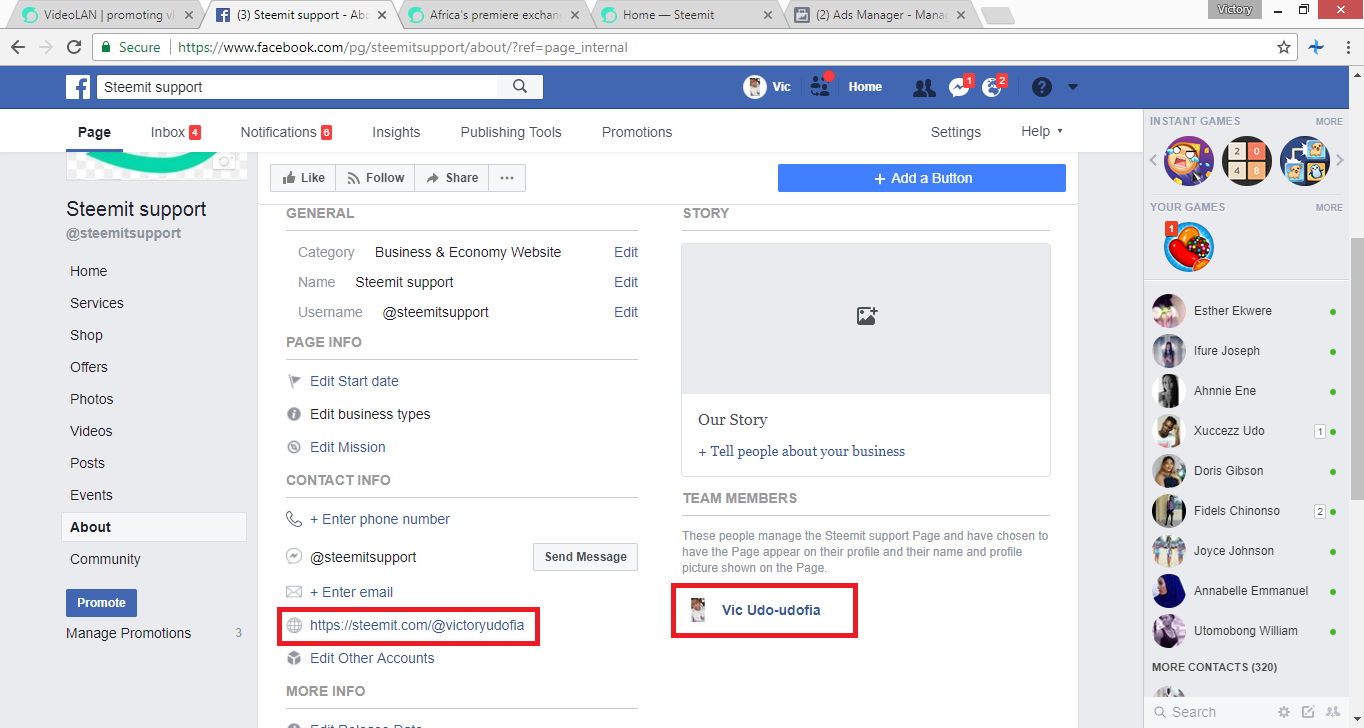Open the 2048 instant game icon
The height and width of the screenshot is (728, 1364).
pyautogui.click(x=1247, y=161)
